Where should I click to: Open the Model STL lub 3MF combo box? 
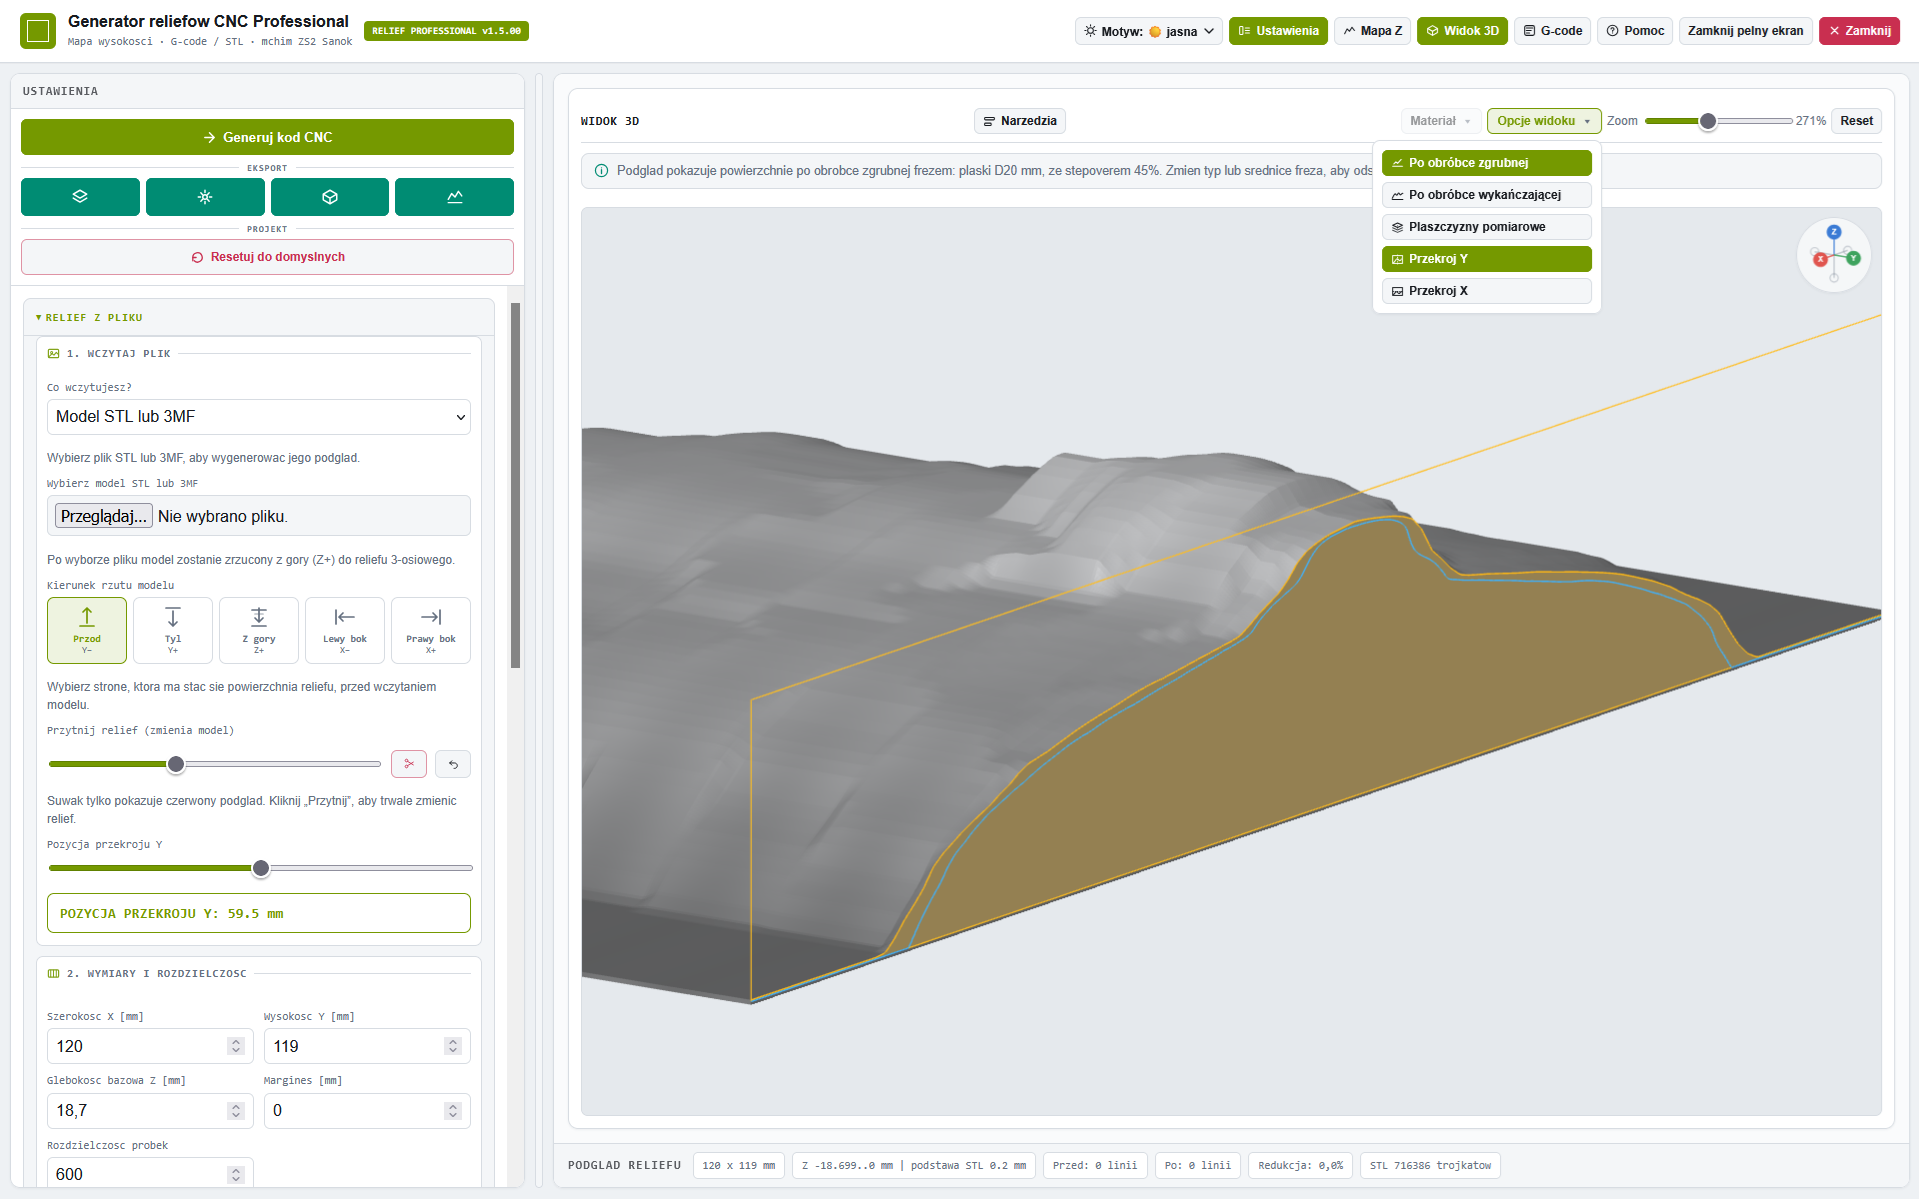[259, 417]
